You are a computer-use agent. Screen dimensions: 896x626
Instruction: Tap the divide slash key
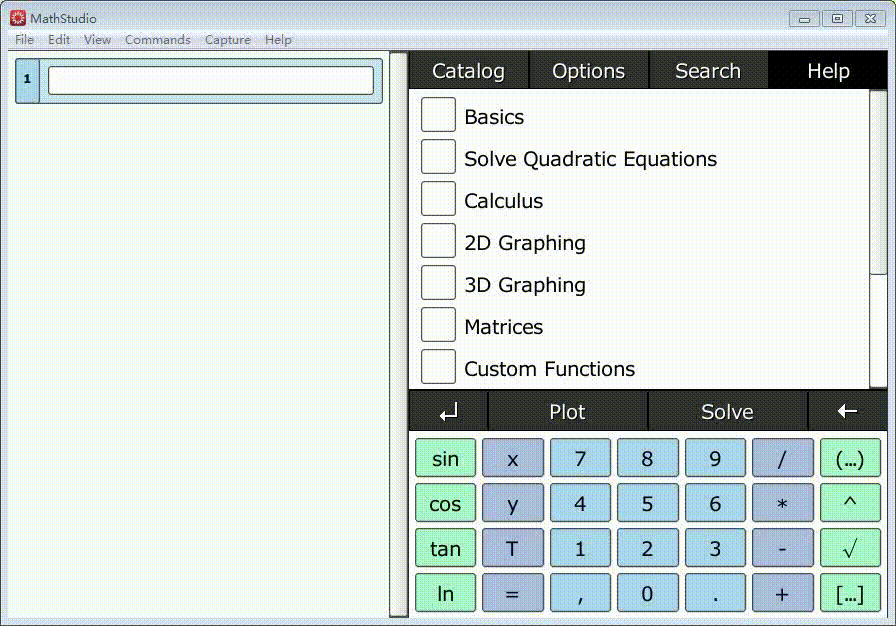[782, 458]
